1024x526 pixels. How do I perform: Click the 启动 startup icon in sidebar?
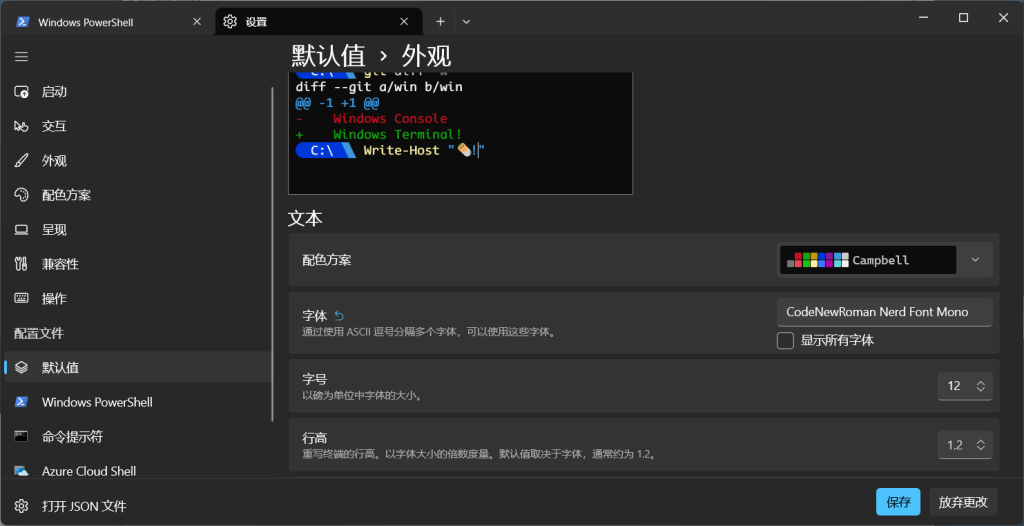(22, 92)
